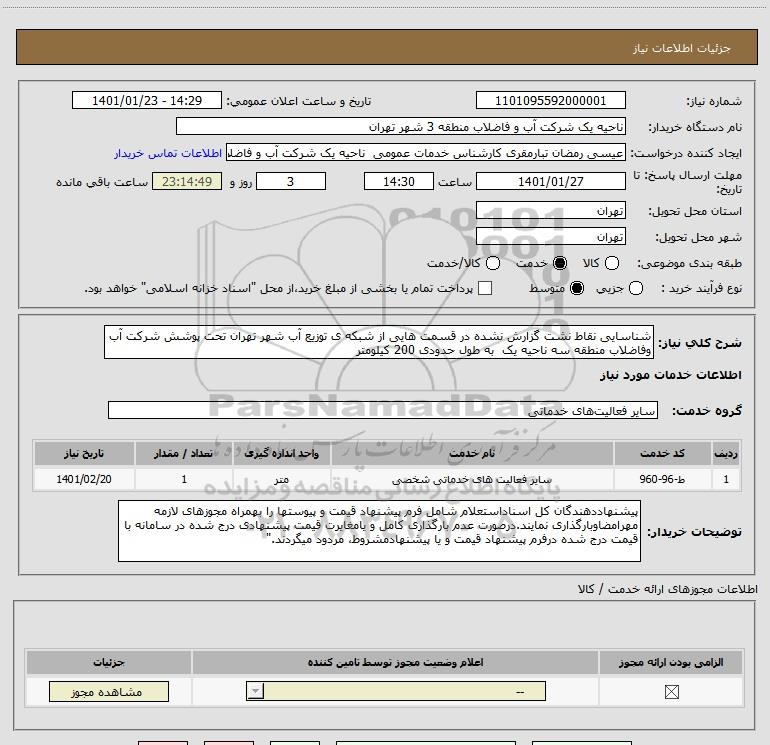Click the deadline time field 14:30

(399, 181)
